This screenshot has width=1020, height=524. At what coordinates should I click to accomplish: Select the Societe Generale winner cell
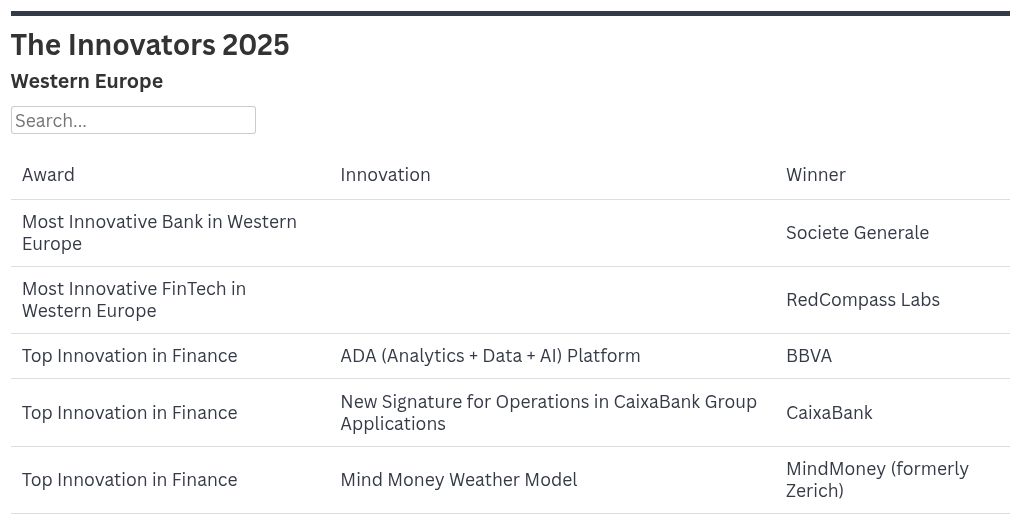point(857,233)
